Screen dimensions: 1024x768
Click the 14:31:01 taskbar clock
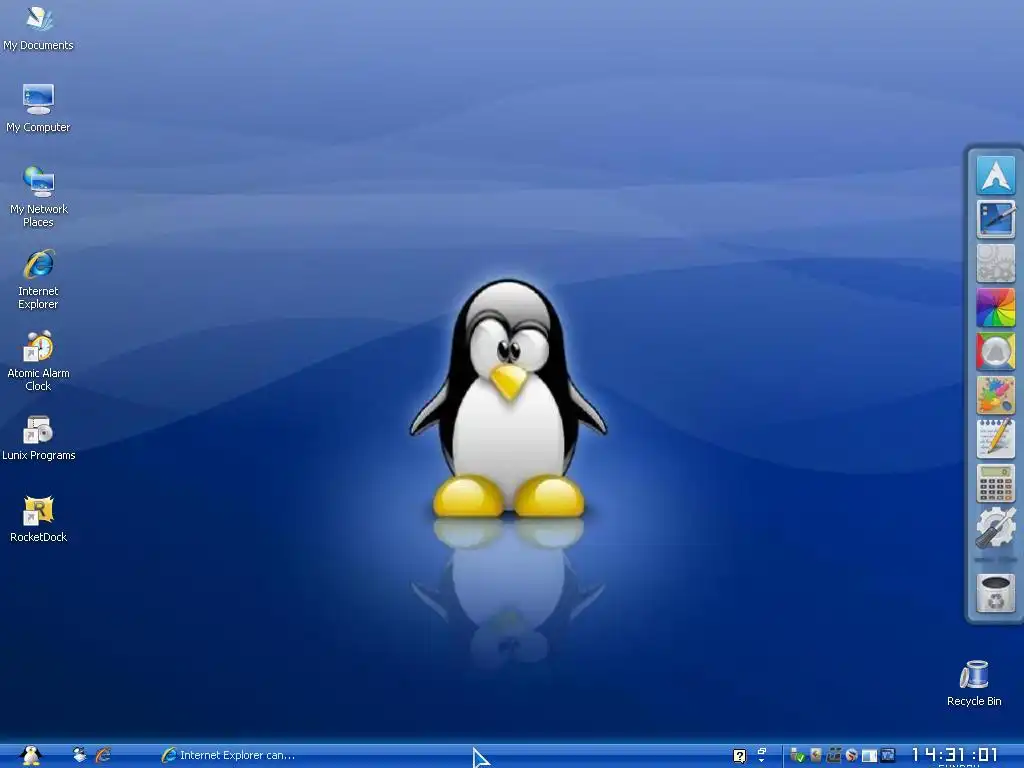(x=955, y=755)
